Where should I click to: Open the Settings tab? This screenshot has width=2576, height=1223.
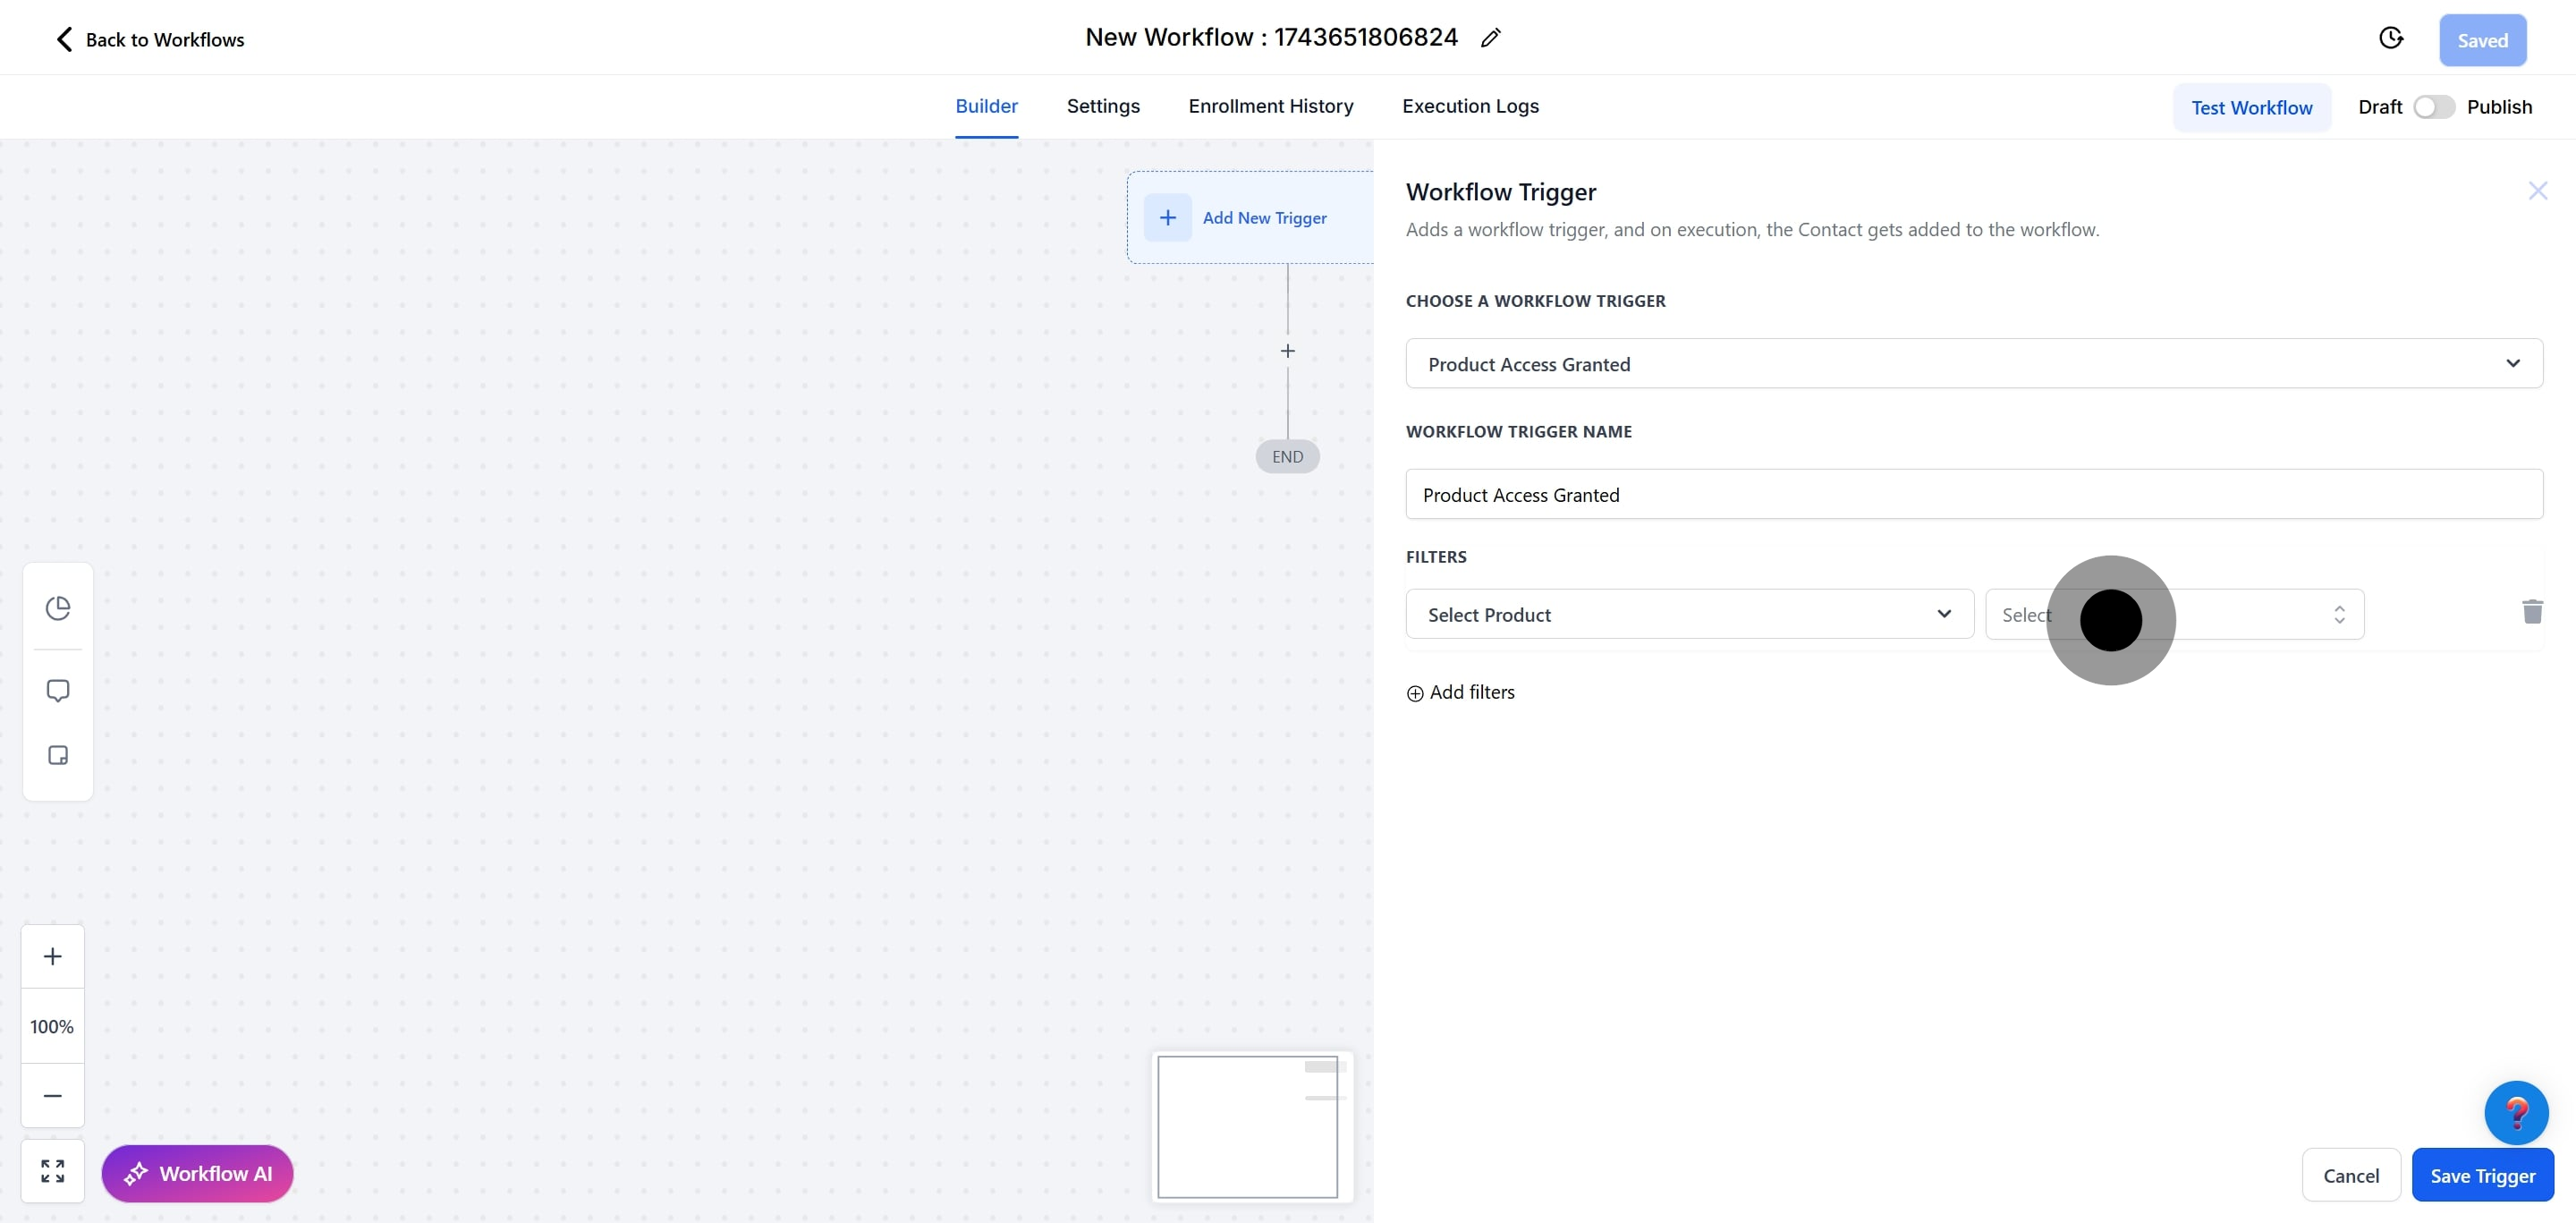pyautogui.click(x=1103, y=106)
